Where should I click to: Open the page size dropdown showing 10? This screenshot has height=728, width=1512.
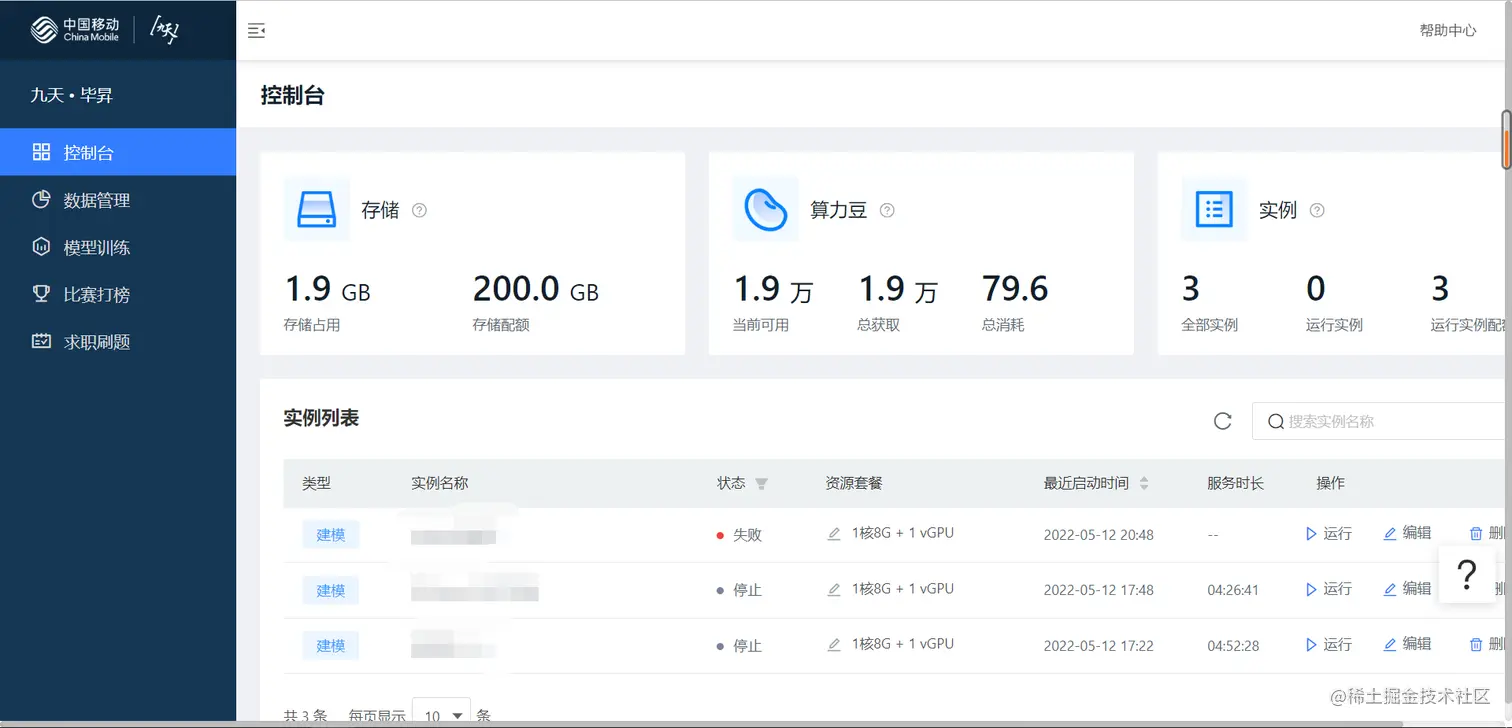441,715
